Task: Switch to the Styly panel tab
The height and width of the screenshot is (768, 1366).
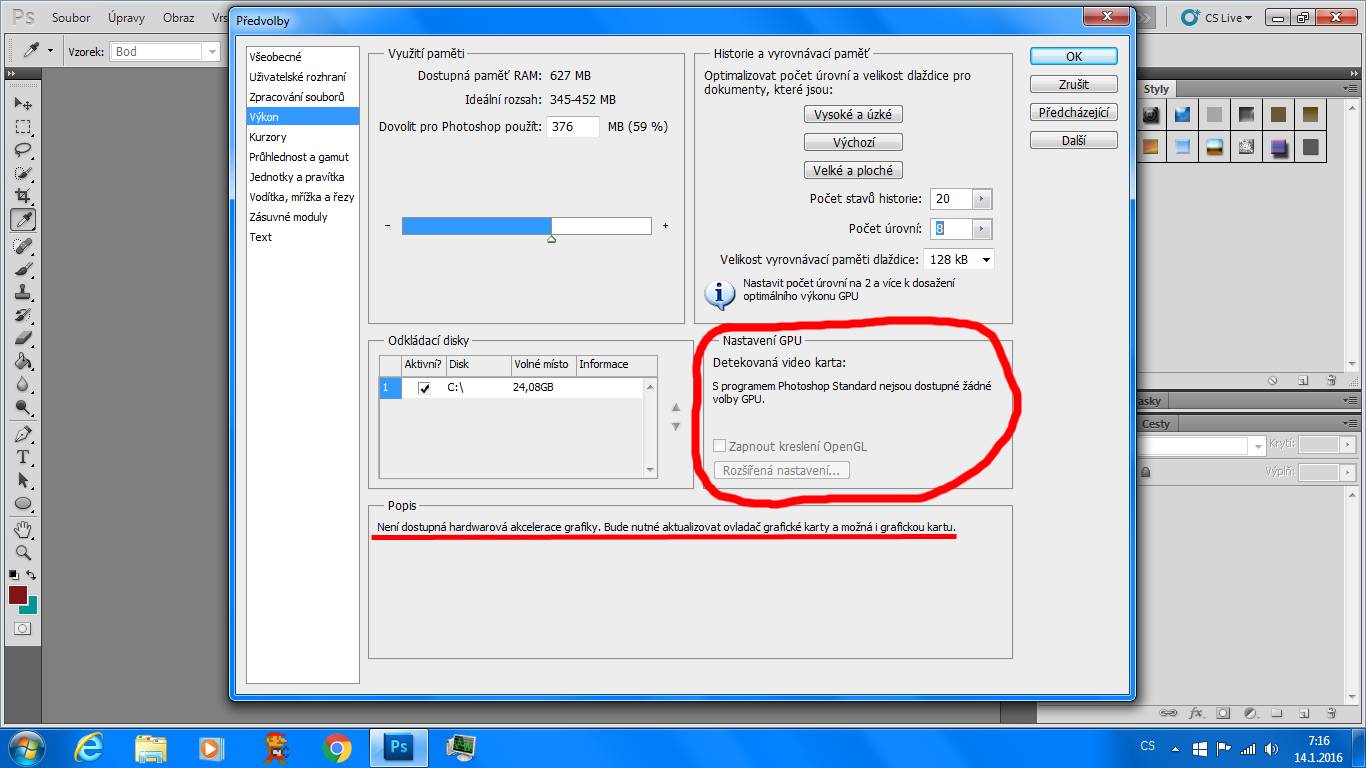Action: pos(1156,89)
